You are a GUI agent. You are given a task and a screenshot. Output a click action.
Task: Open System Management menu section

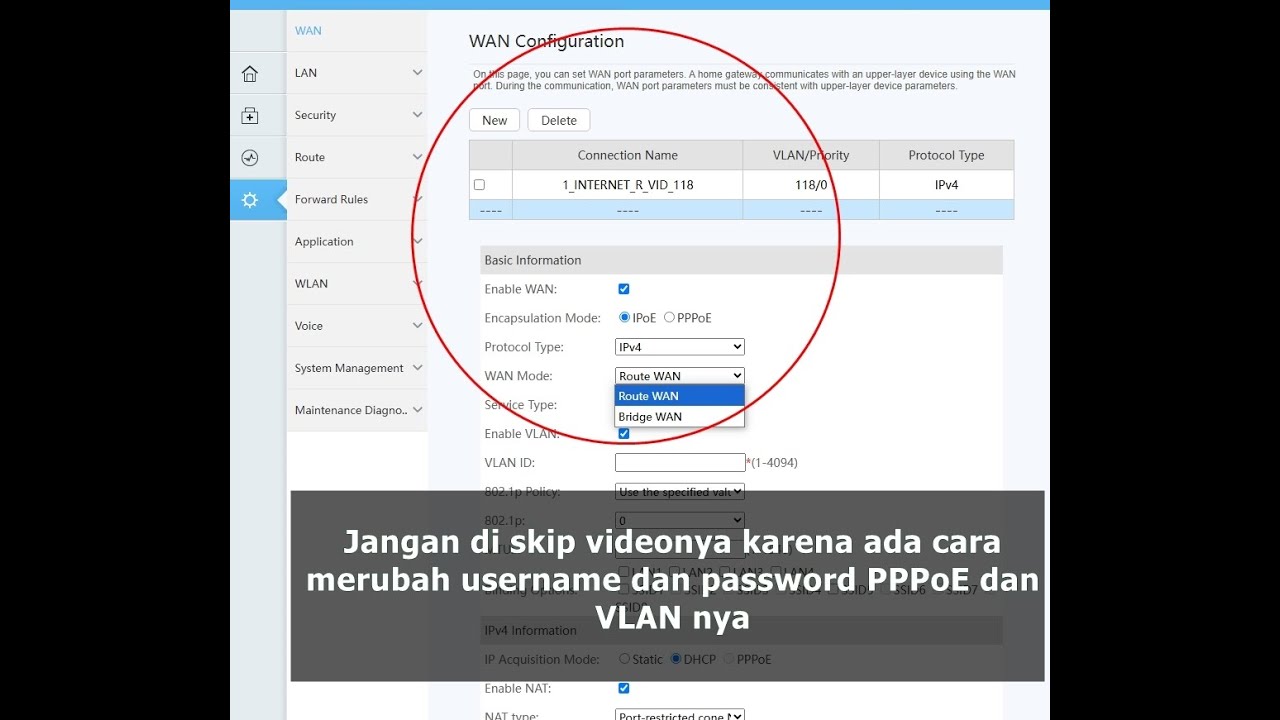357,367
